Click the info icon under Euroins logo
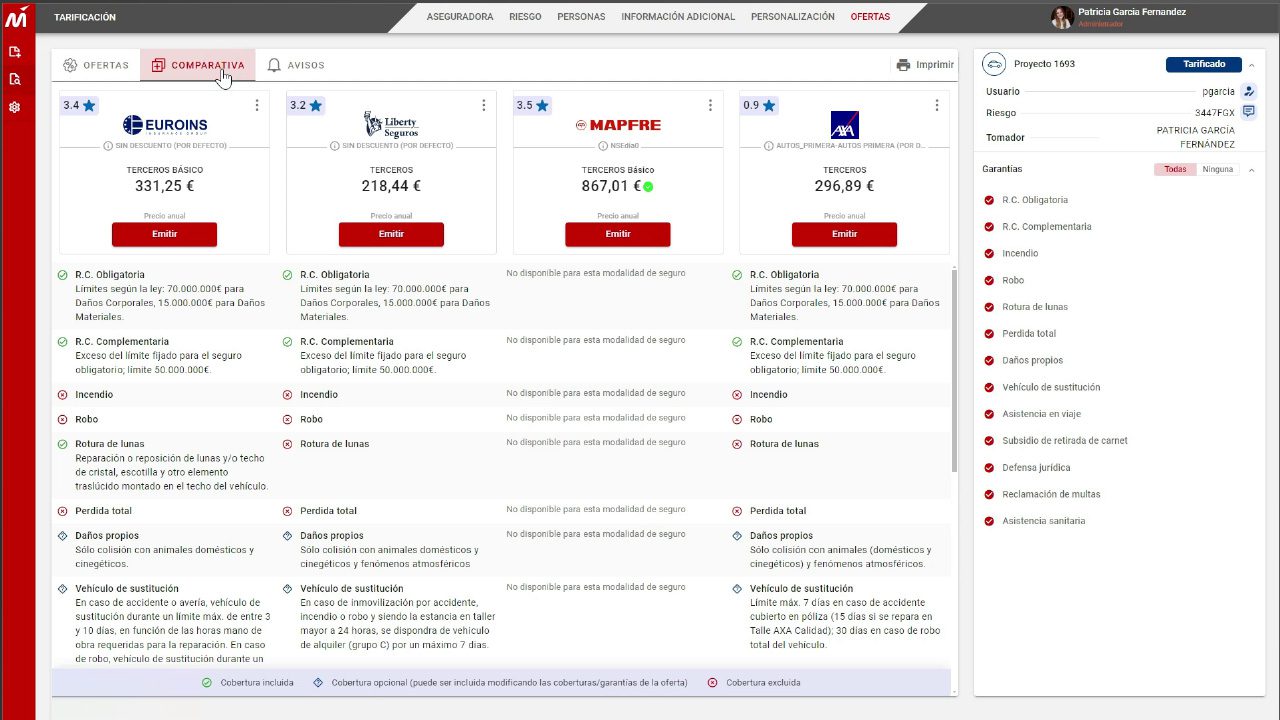Viewport: 1280px width, 720px height. pyautogui.click(x=108, y=146)
